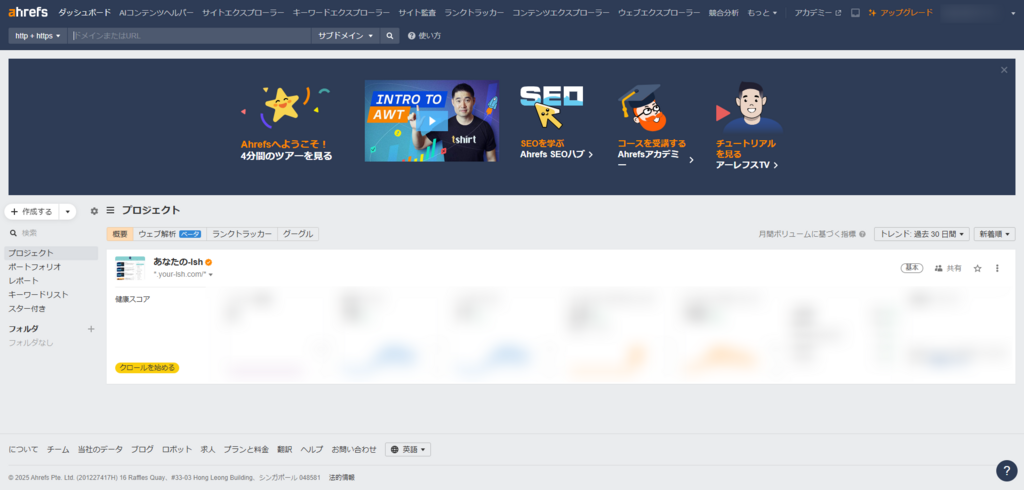Click the SEO cursor graphic icon

(x=551, y=106)
